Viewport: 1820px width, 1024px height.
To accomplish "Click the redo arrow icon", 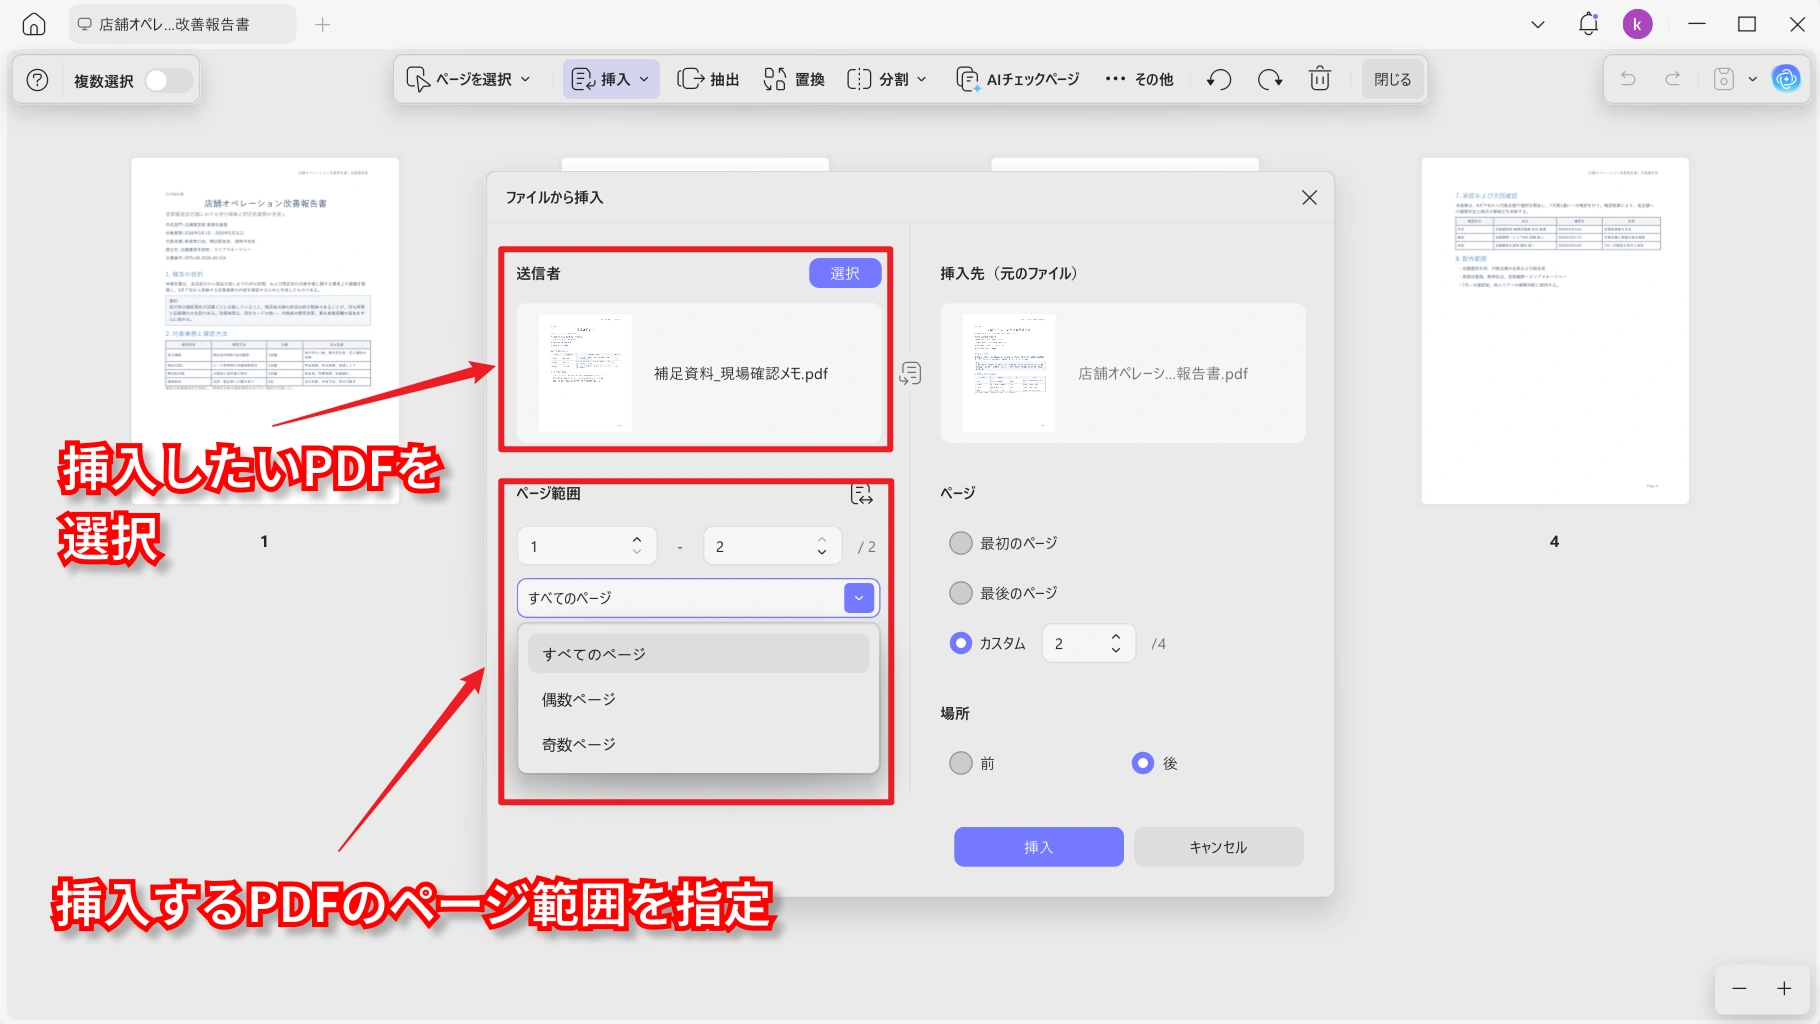I will pos(1672,79).
